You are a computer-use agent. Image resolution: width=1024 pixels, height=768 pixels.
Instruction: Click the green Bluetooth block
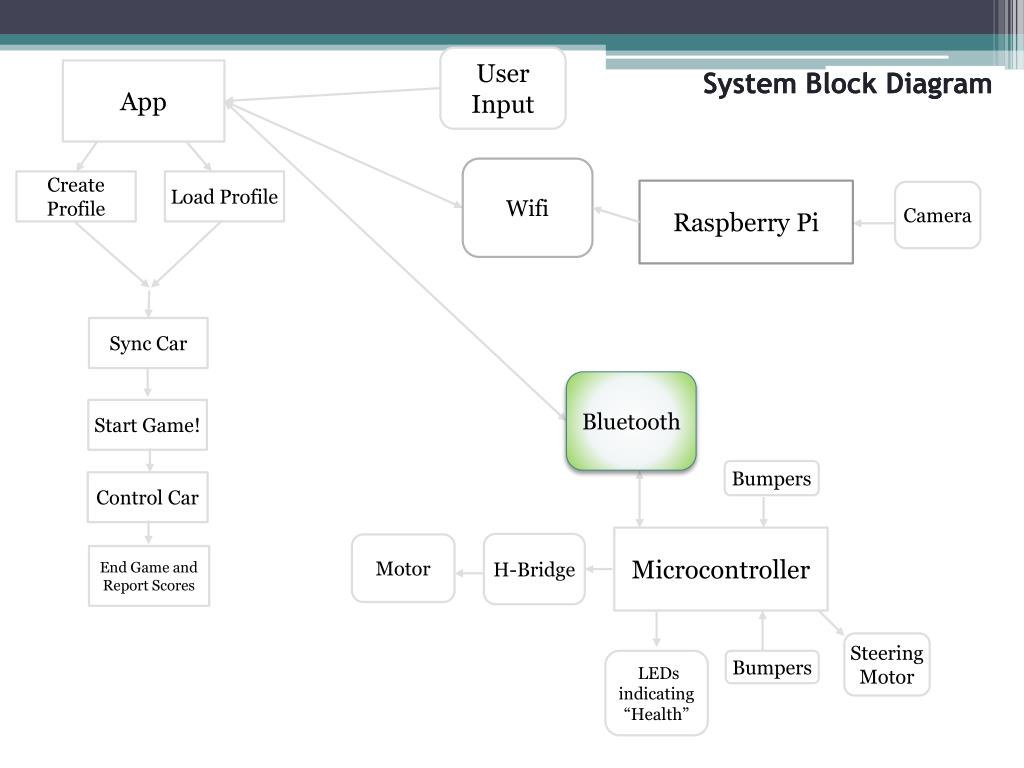pos(631,421)
